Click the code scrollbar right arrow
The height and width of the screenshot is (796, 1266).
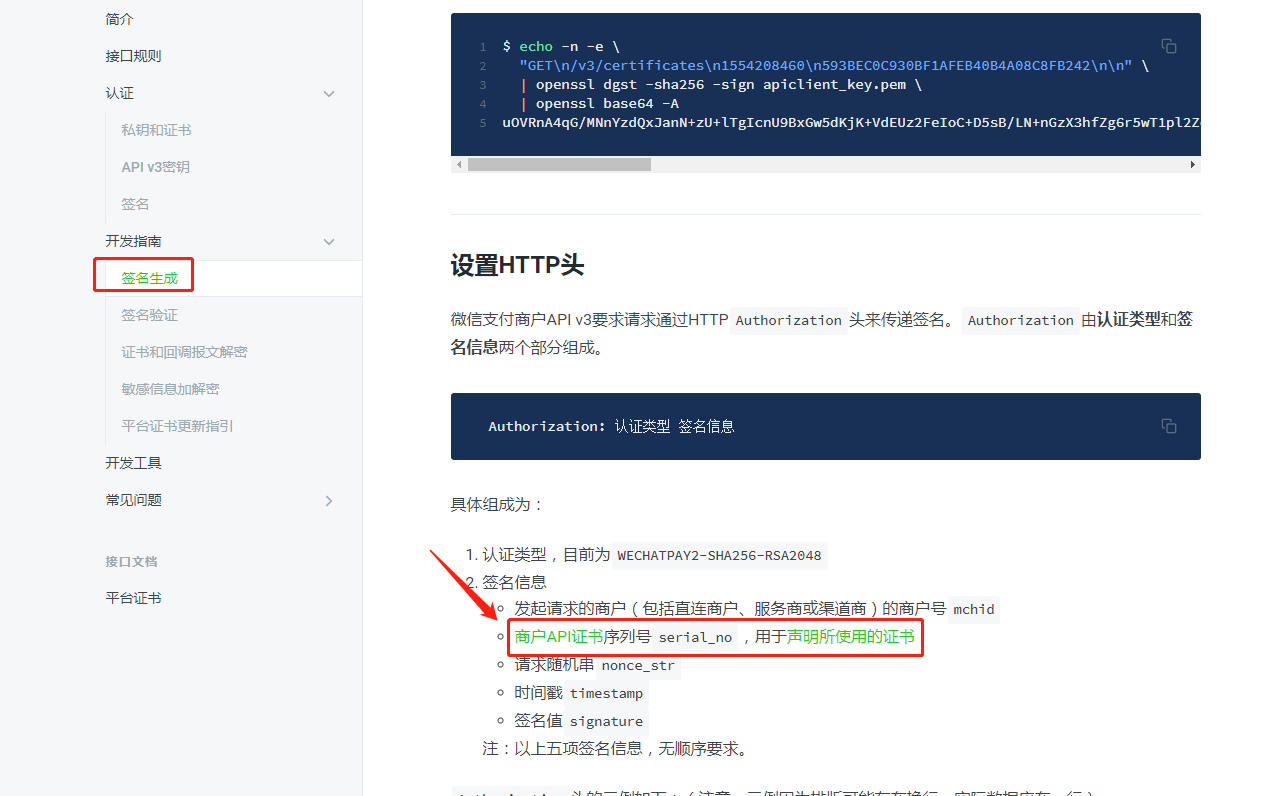pyautogui.click(x=1192, y=164)
